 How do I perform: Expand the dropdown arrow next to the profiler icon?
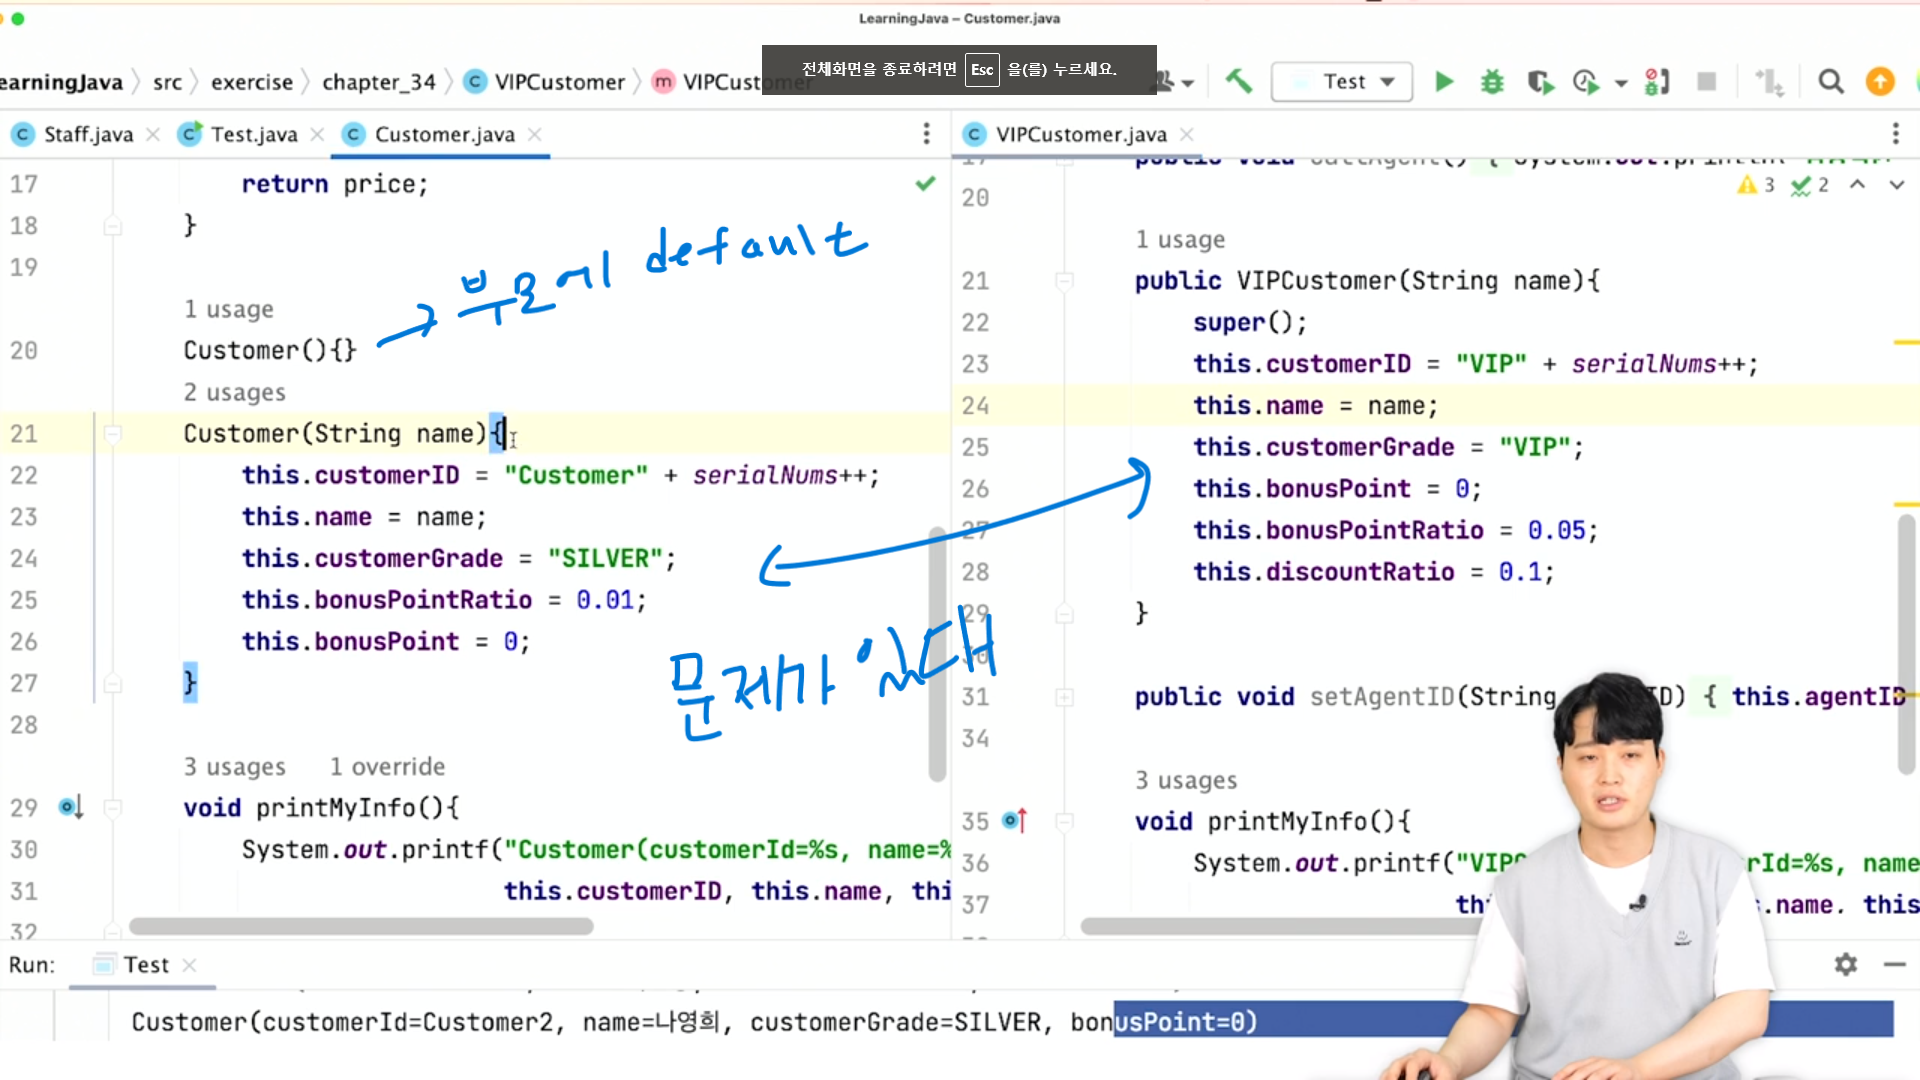[x=1620, y=83]
